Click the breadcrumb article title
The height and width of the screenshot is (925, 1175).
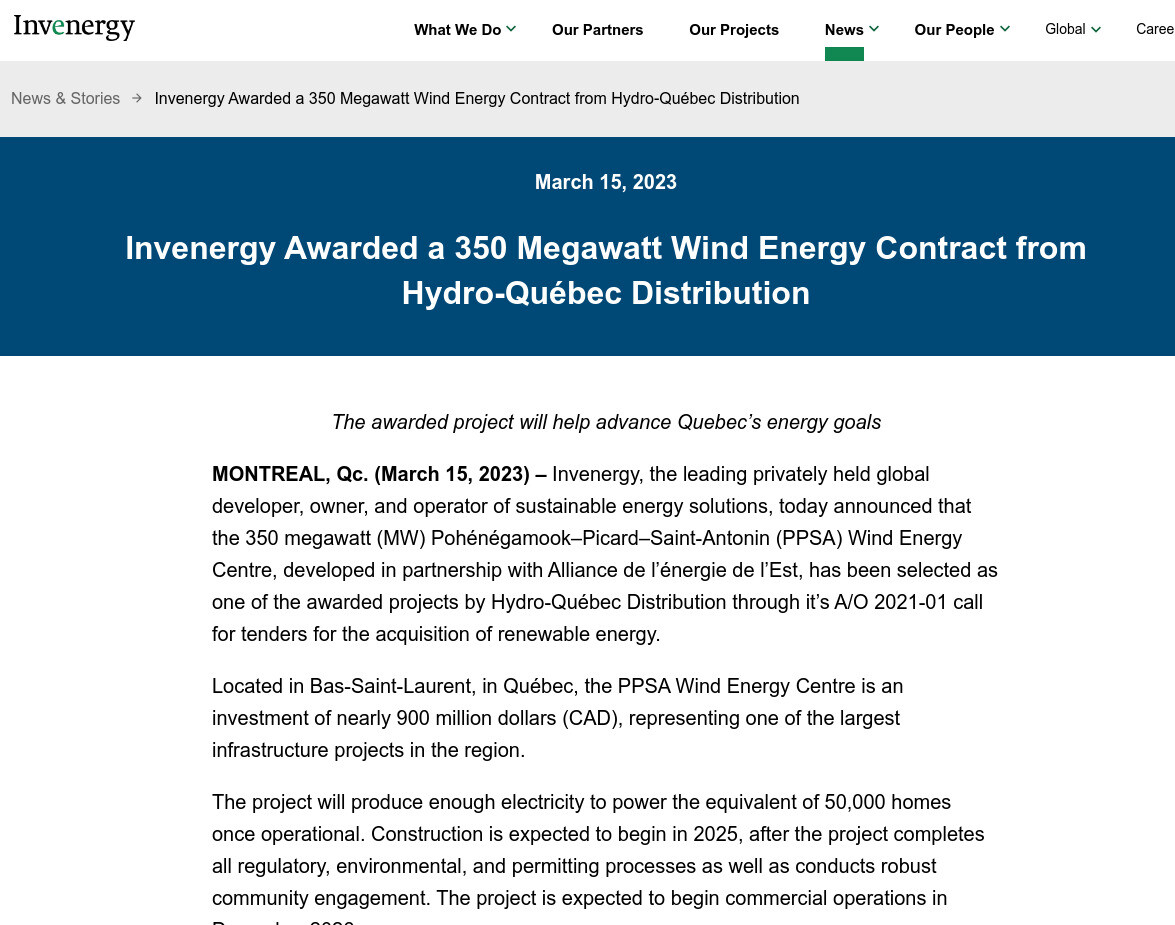(477, 98)
